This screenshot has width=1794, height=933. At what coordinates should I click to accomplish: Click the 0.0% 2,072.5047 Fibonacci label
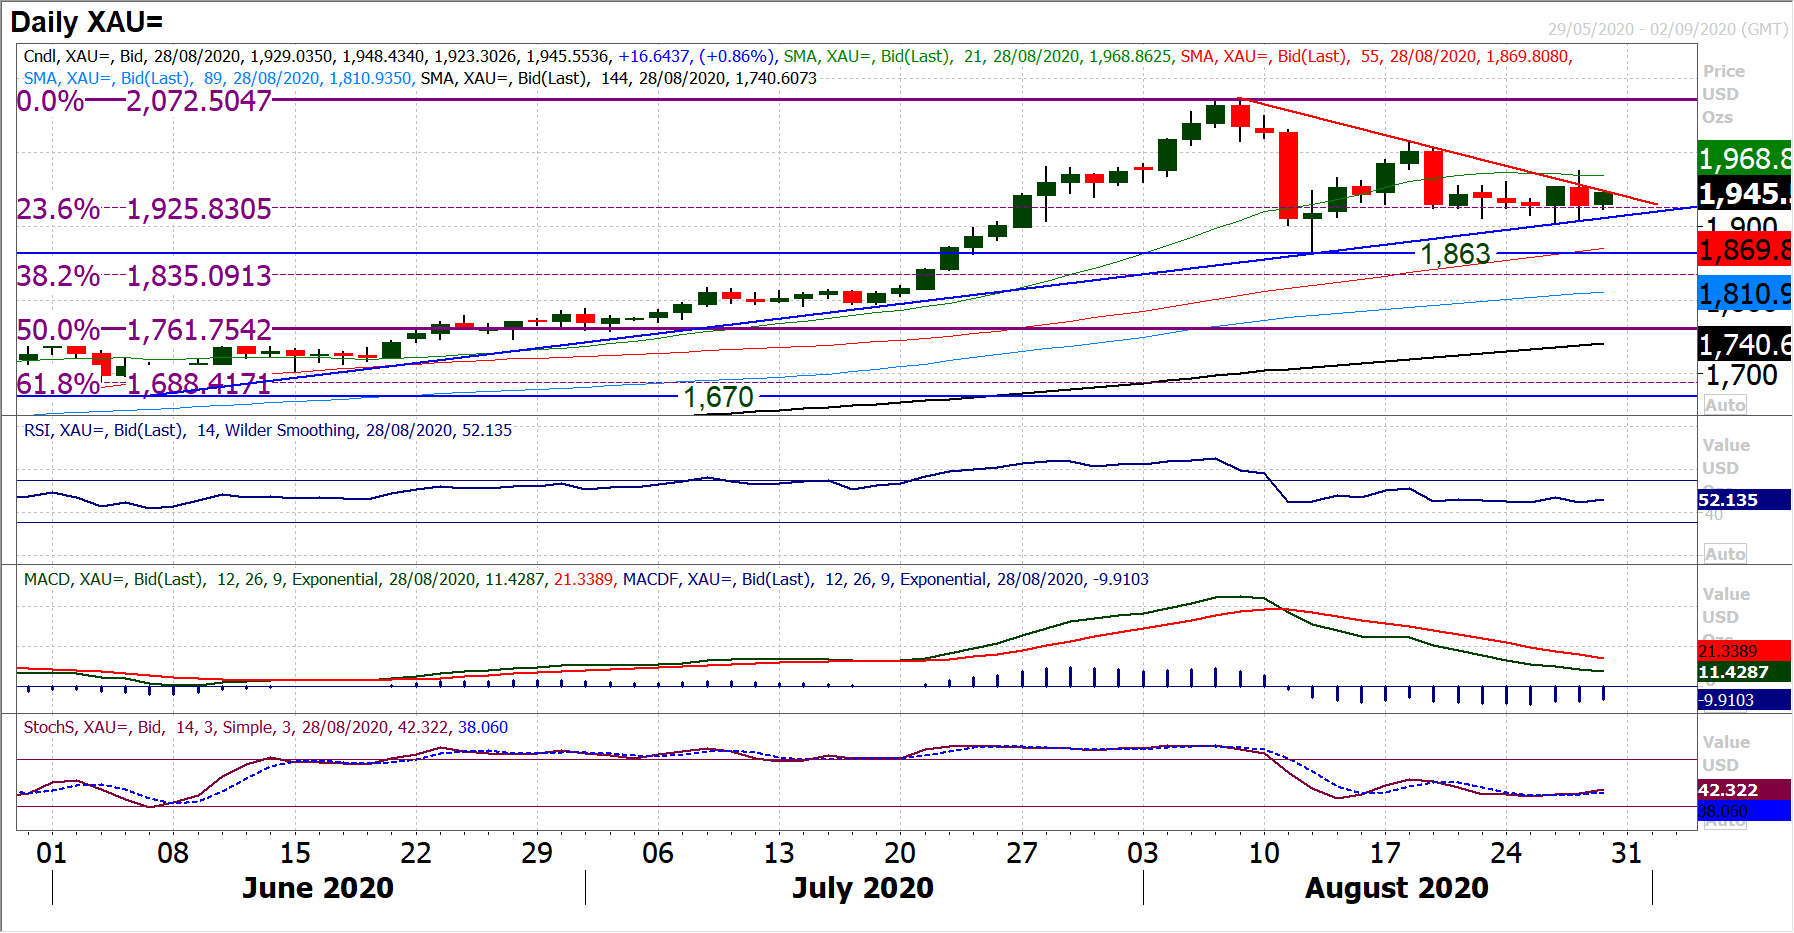(144, 101)
